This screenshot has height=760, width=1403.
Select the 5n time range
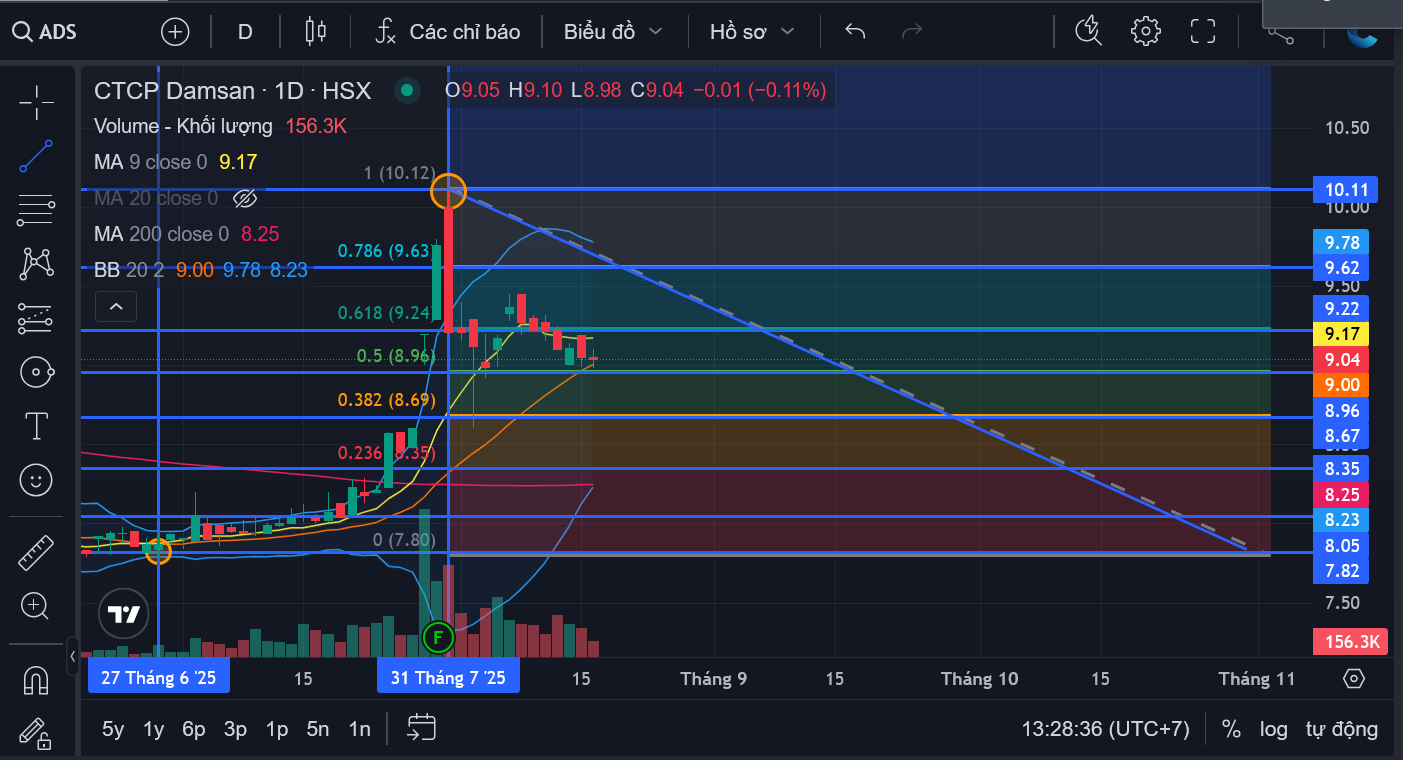tap(317, 729)
